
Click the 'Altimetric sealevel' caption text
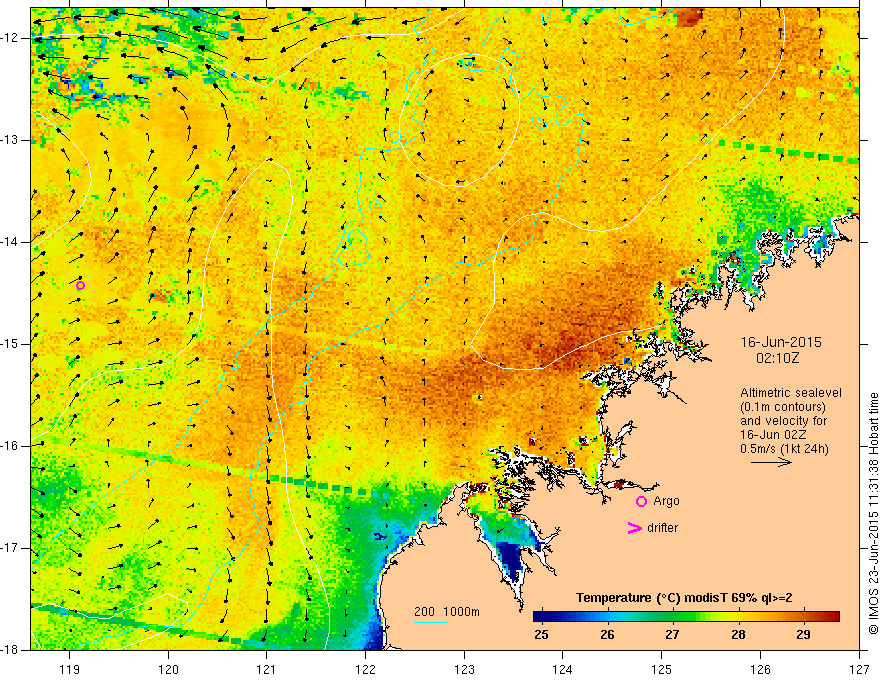pos(791,393)
